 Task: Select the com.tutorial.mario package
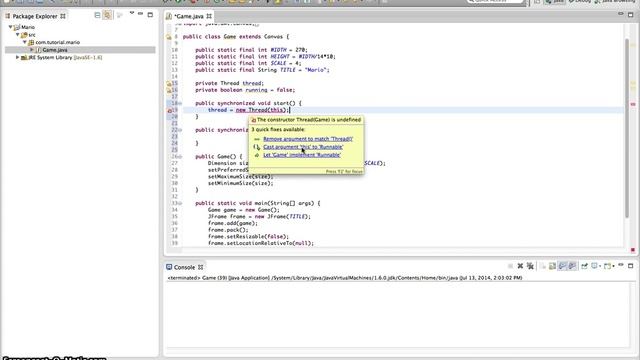click(57, 42)
